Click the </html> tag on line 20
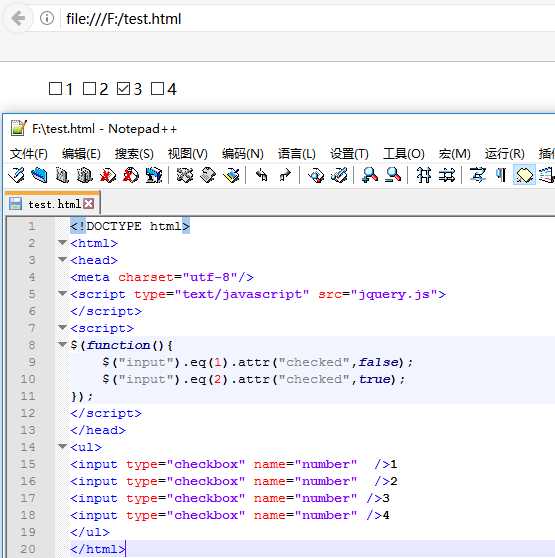The width and height of the screenshot is (555, 558). click(x=98, y=549)
